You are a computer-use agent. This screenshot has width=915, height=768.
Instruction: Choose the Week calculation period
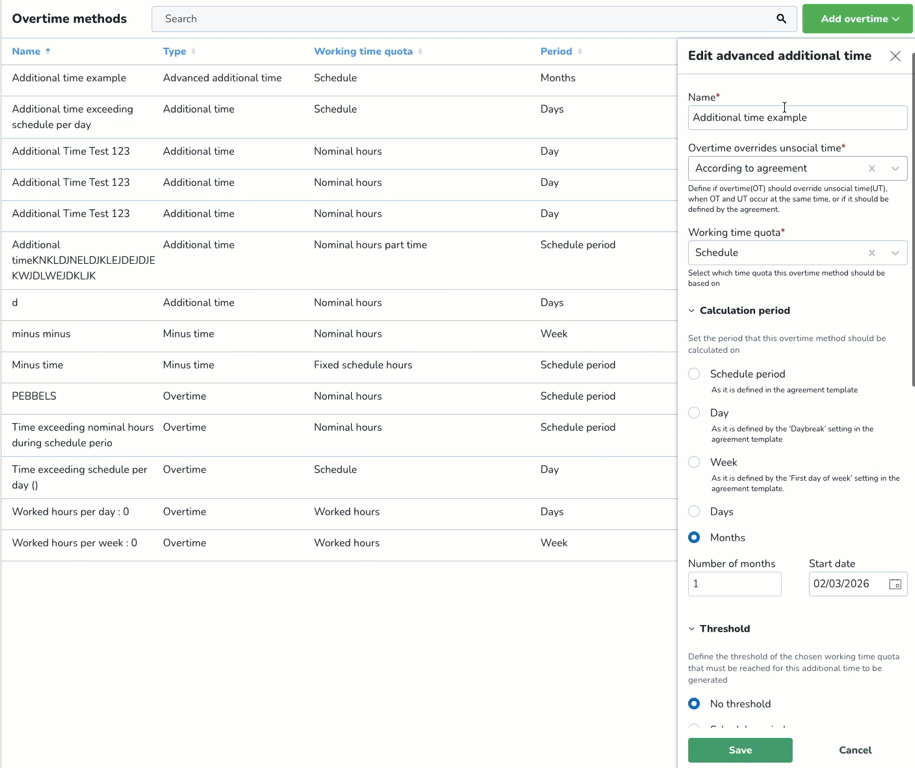pos(694,462)
